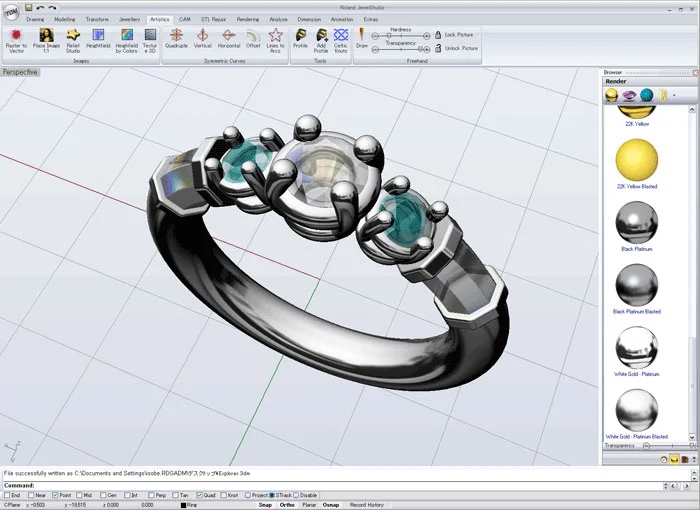Toggle the Project osnap option
Screen dimensions: 700x510
[x=248, y=495]
